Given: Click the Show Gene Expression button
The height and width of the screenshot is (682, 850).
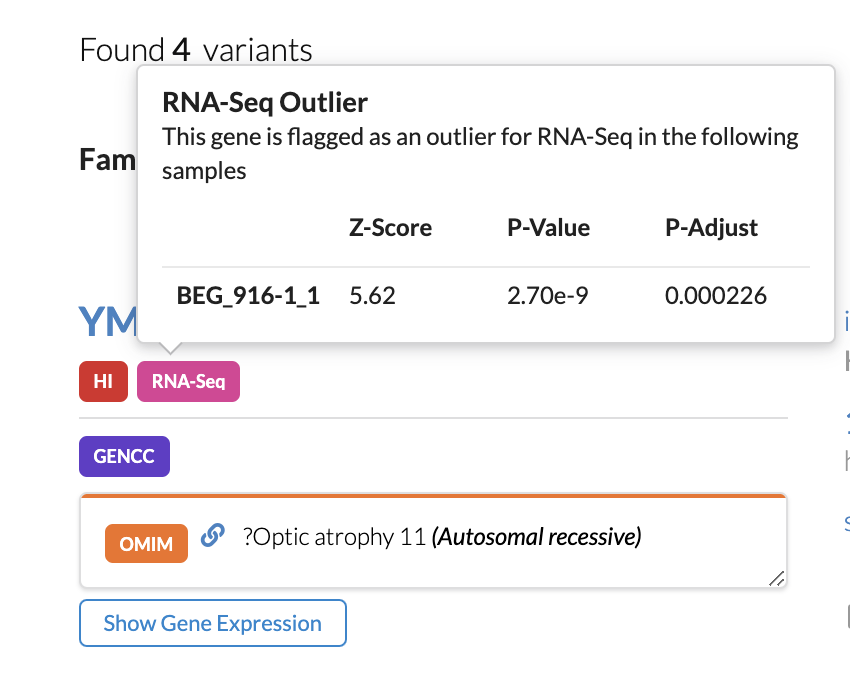Looking at the screenshot, I should click(212, 622).
